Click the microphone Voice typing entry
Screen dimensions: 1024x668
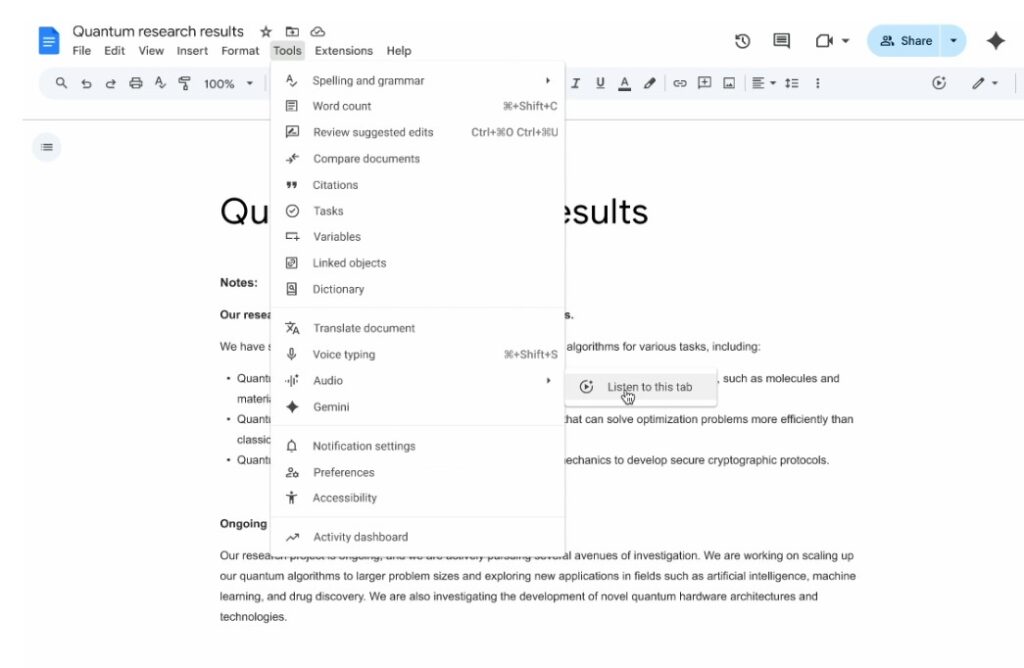point(418,354)
